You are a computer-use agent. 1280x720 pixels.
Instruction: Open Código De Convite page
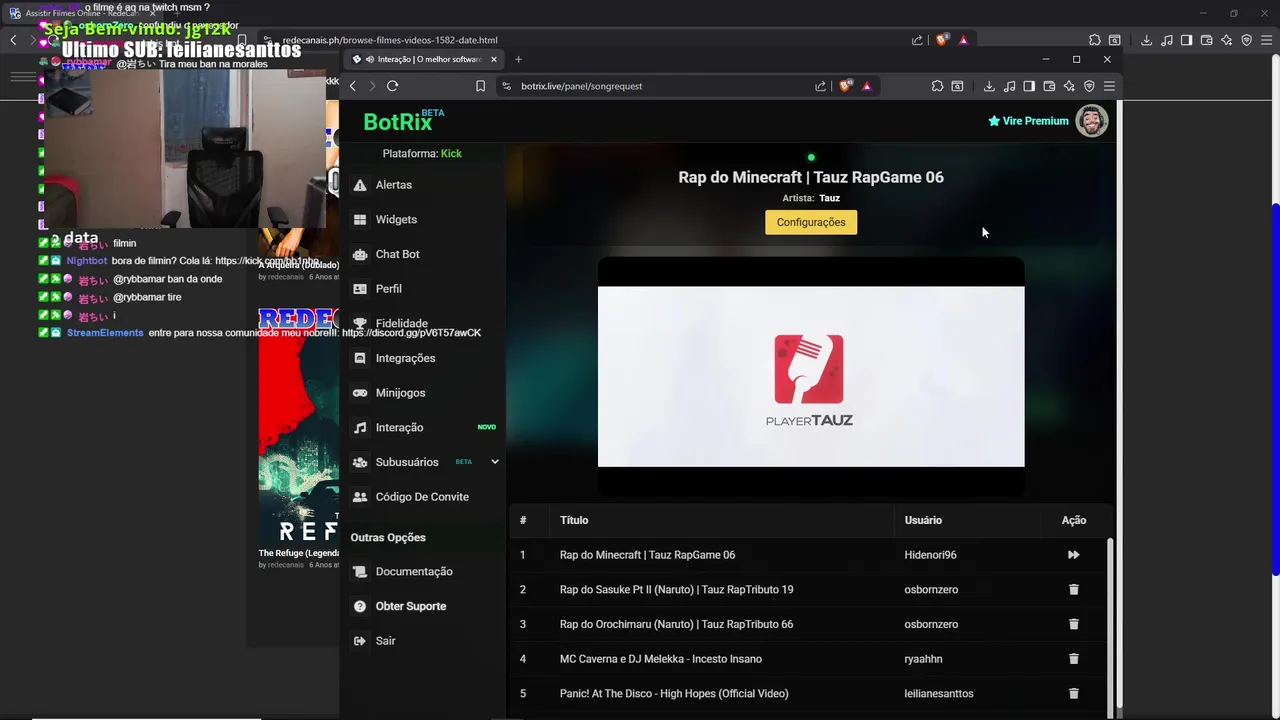(422, 497)
